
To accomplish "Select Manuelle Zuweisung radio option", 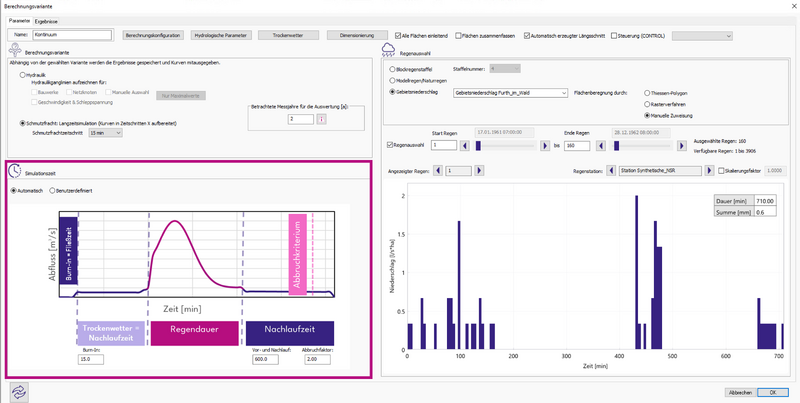I will pyautogui.click(x=647, y=115).
